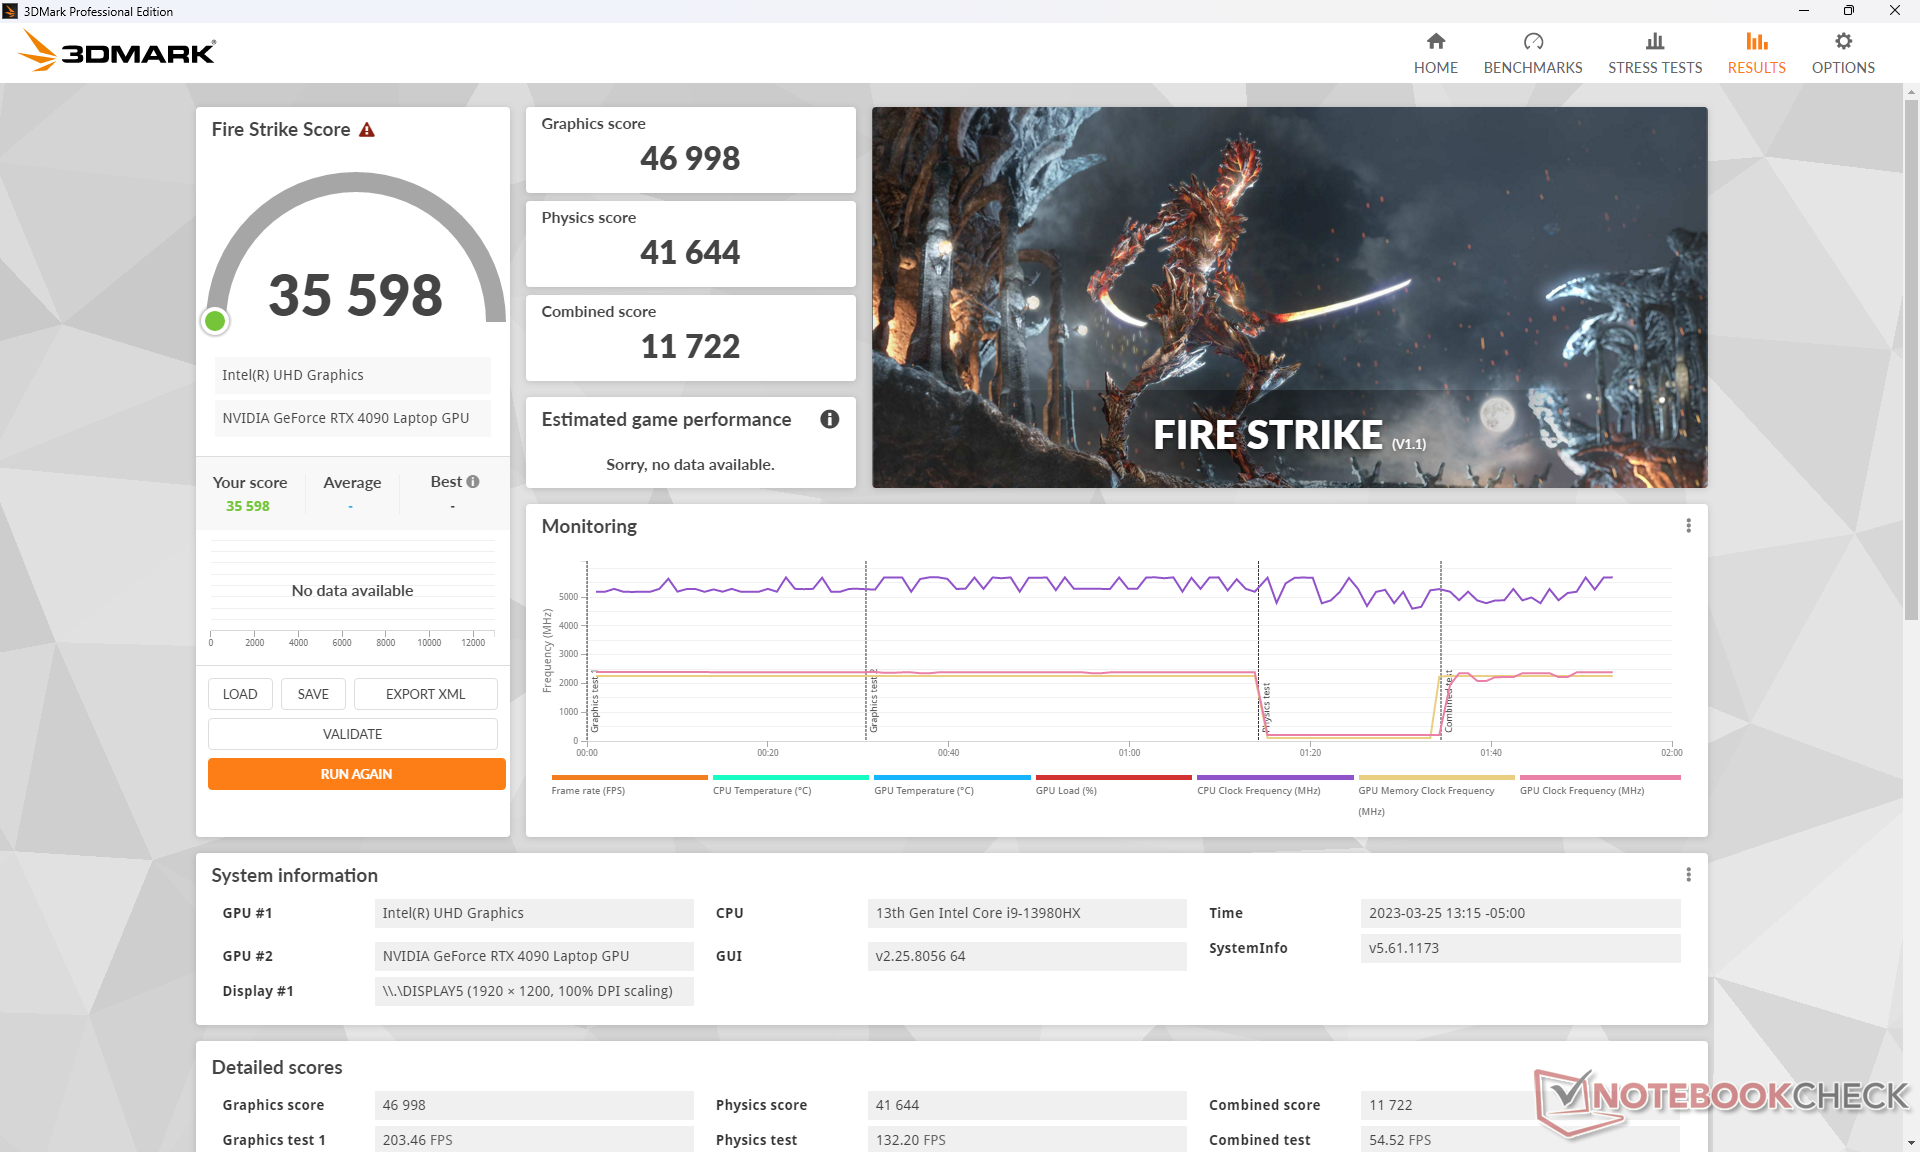Click the Fire Strike preview image
The height and width of the screenshot is (1152, 1920).
1289,297
